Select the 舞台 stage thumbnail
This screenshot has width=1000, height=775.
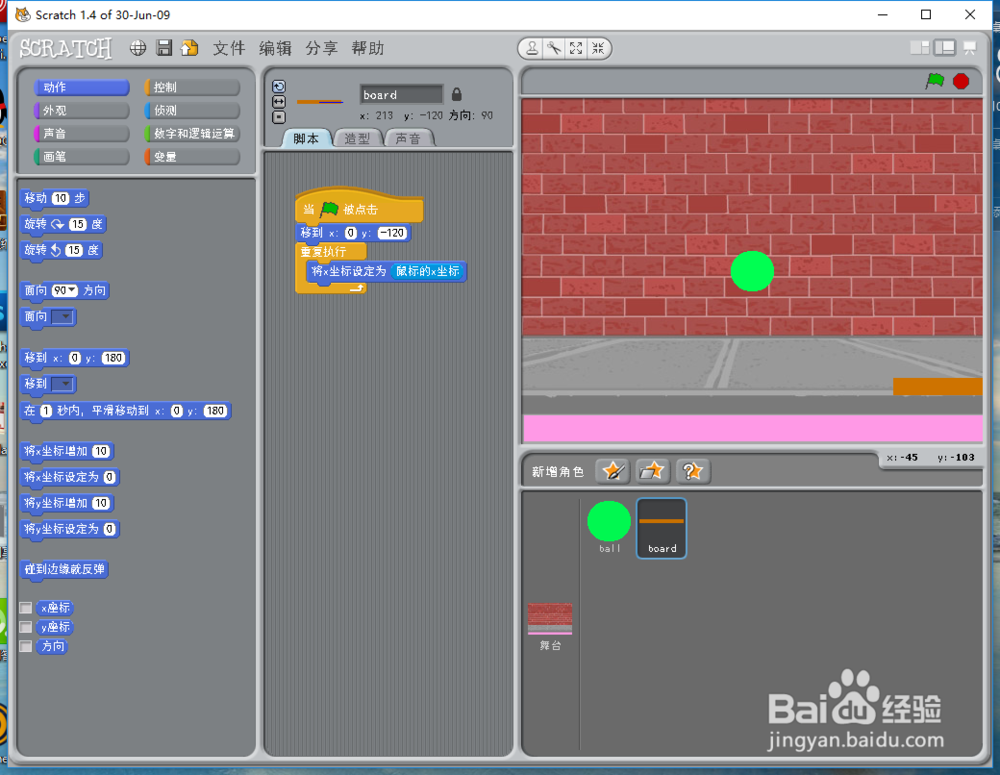click(x=550, y=626)
